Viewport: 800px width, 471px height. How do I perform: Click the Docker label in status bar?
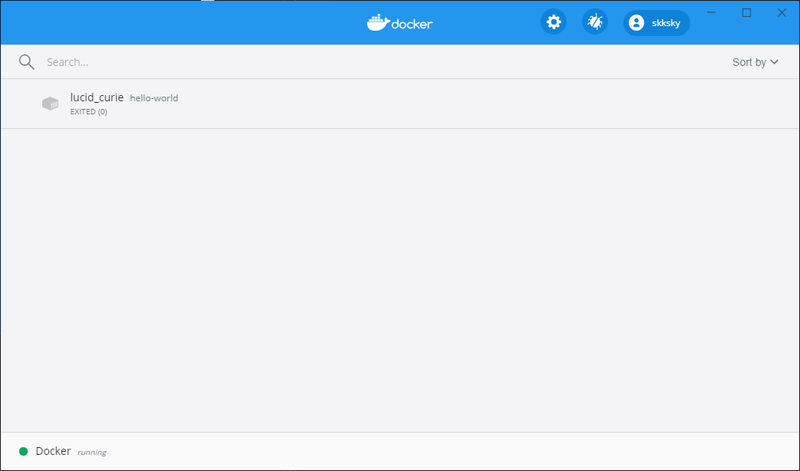(53, 451)
